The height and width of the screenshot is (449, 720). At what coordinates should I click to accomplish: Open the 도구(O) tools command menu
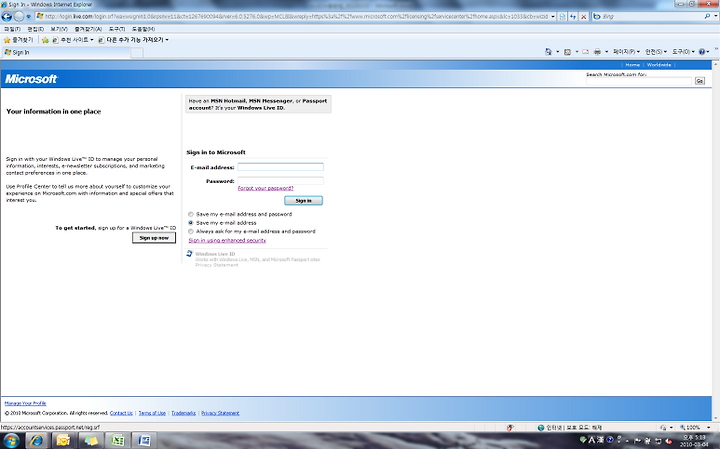click(683, 52)
